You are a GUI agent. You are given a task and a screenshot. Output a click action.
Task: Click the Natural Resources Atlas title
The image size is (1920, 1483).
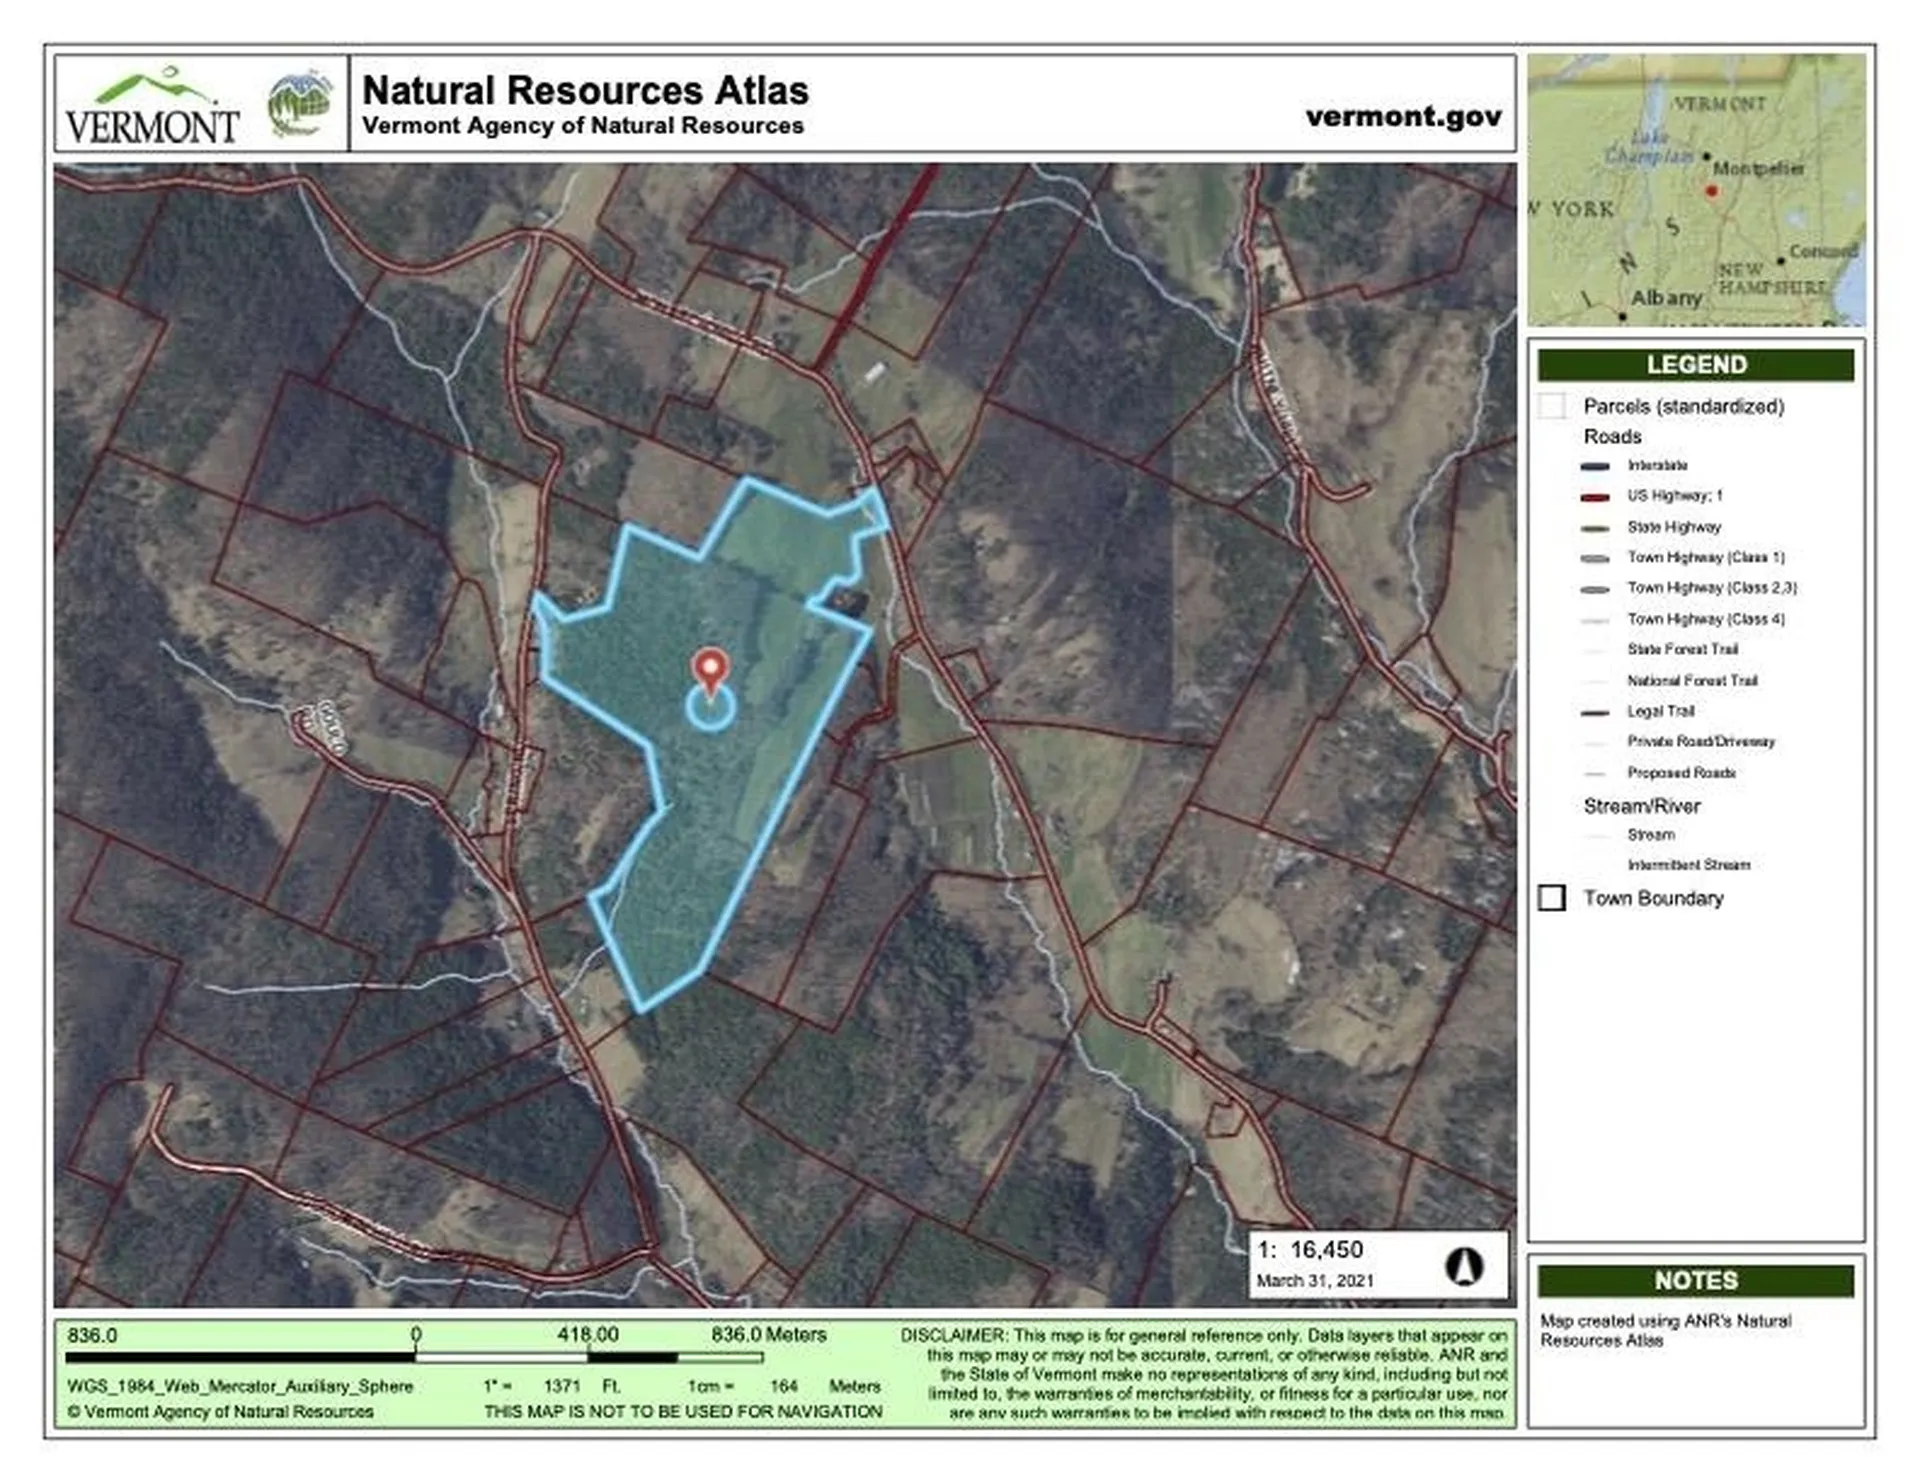(585, 90)
